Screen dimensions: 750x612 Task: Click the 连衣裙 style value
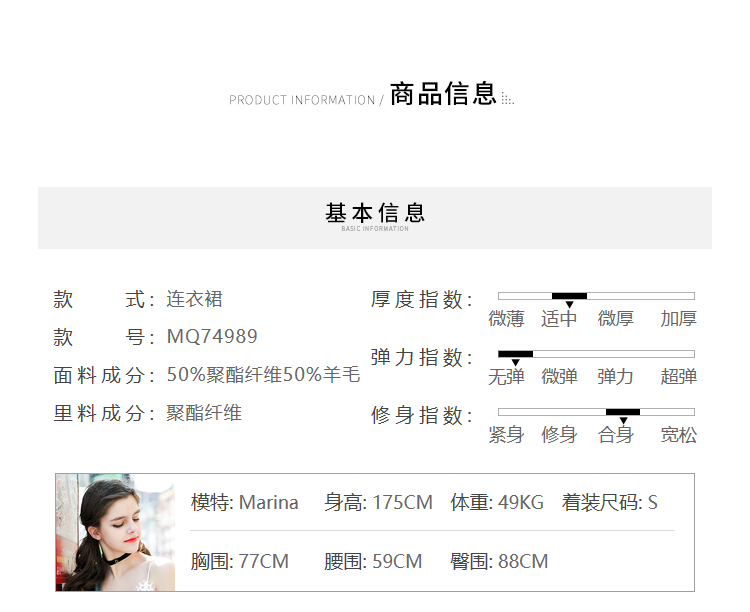coord(194,299)
